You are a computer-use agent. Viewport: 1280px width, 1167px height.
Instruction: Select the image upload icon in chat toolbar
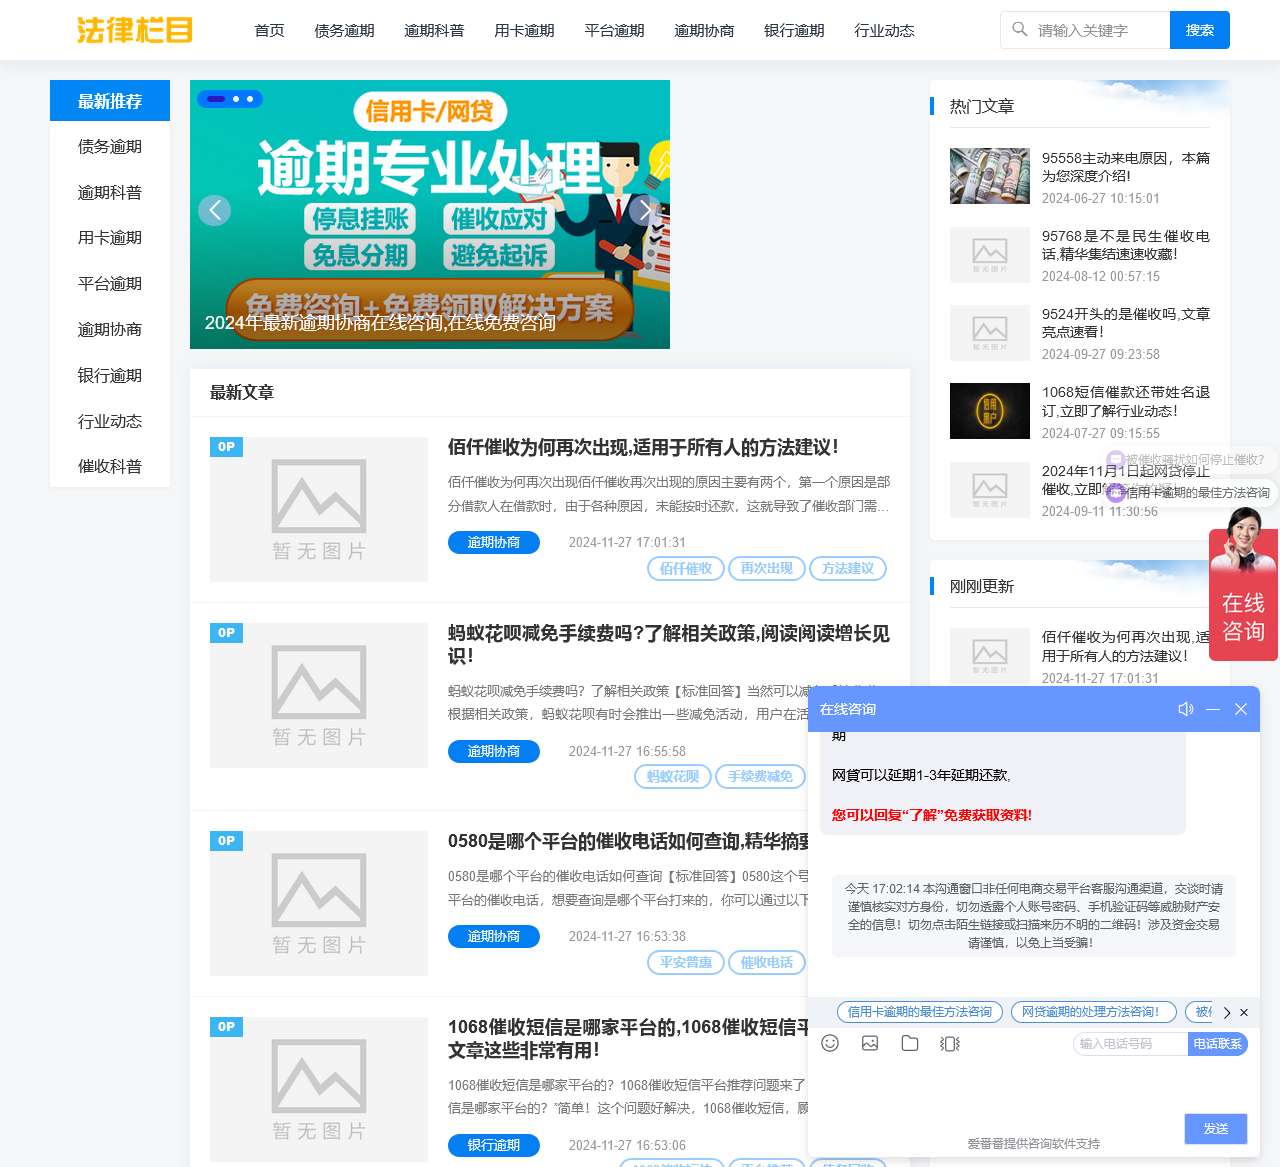tap(870, 1043)
